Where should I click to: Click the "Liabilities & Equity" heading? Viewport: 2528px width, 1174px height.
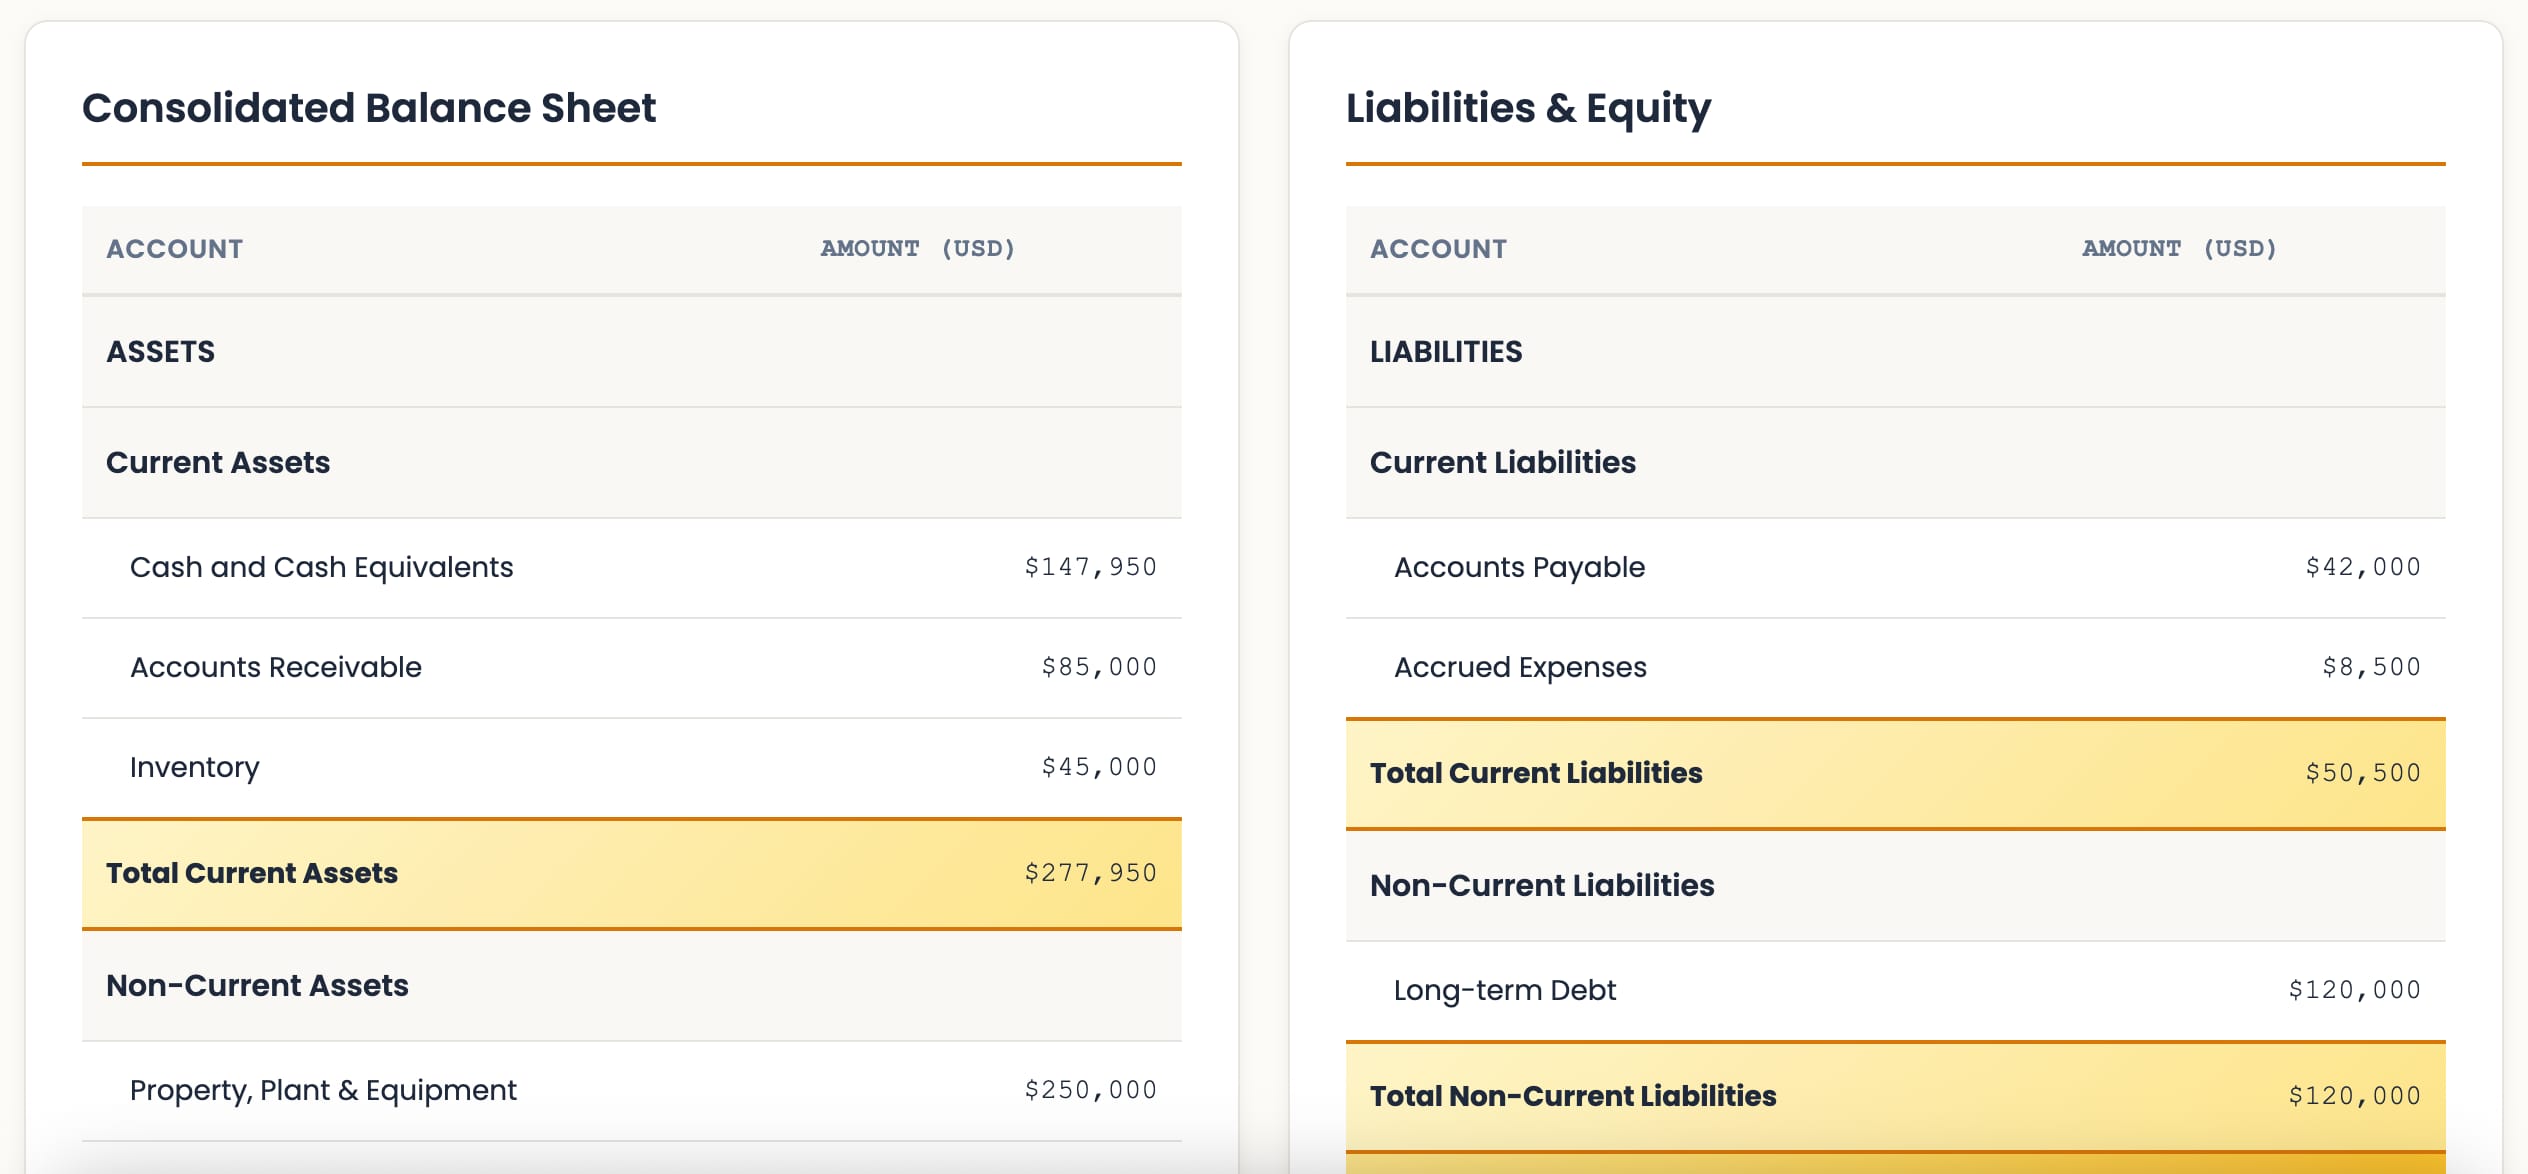1528,108
